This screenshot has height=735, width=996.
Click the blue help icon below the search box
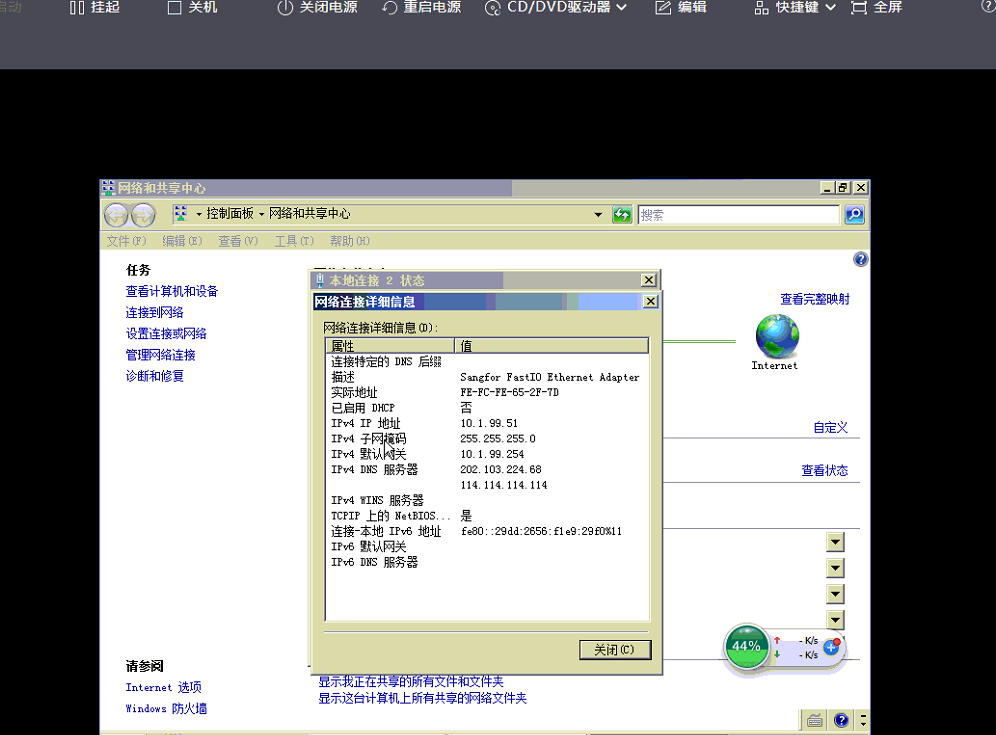[x=861, y=259]
